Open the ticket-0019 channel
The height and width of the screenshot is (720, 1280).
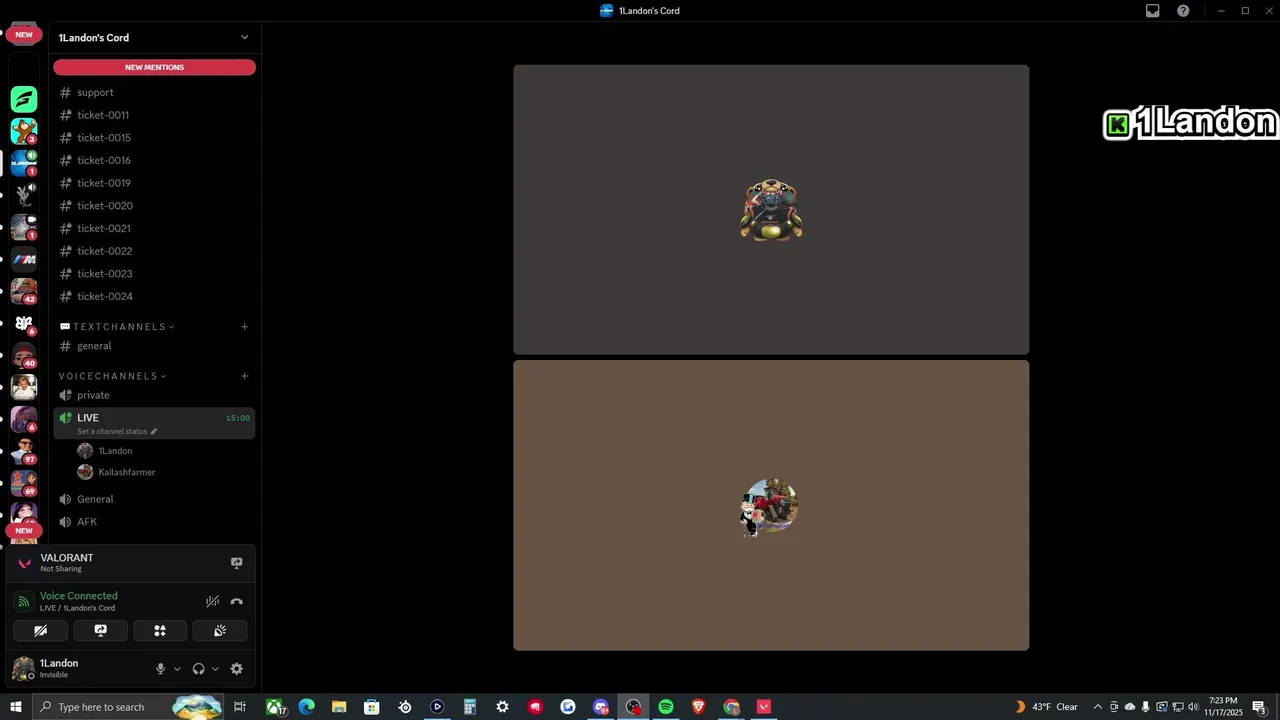pyautogui.click(x=154, y=183)
